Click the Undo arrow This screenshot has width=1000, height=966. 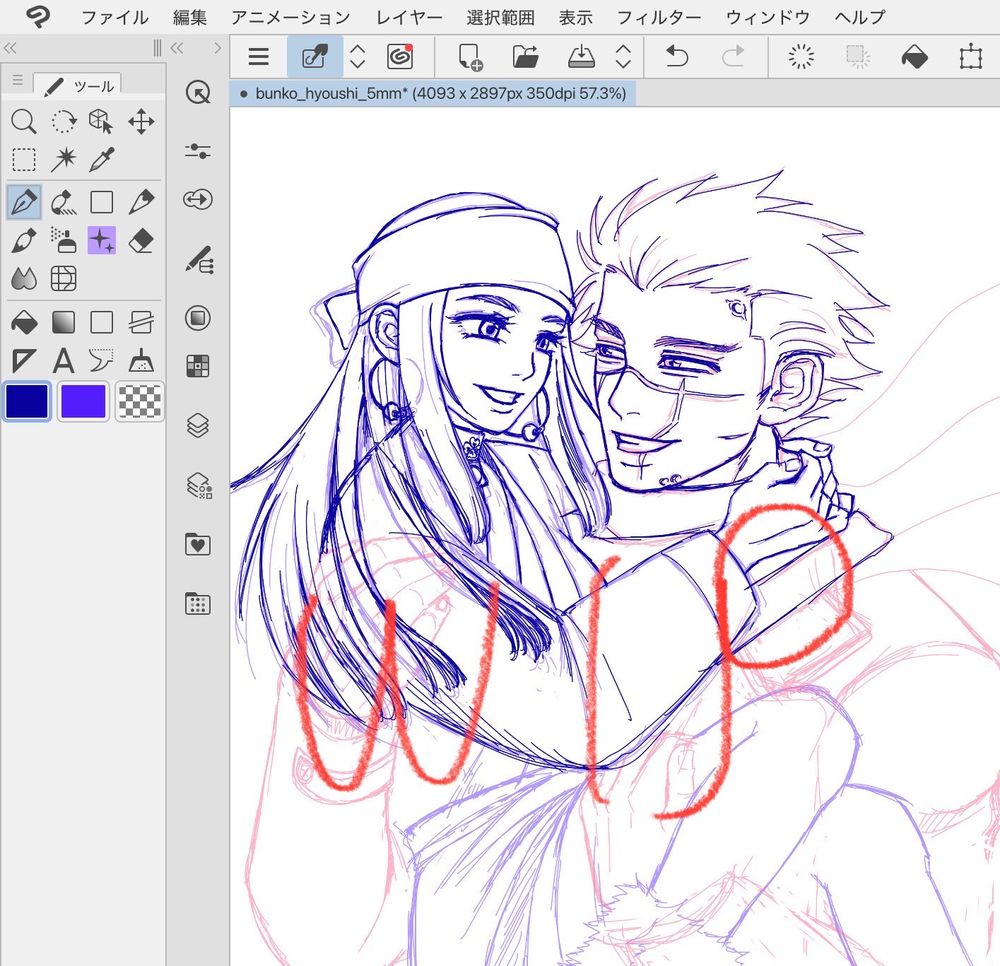[677, 57]
